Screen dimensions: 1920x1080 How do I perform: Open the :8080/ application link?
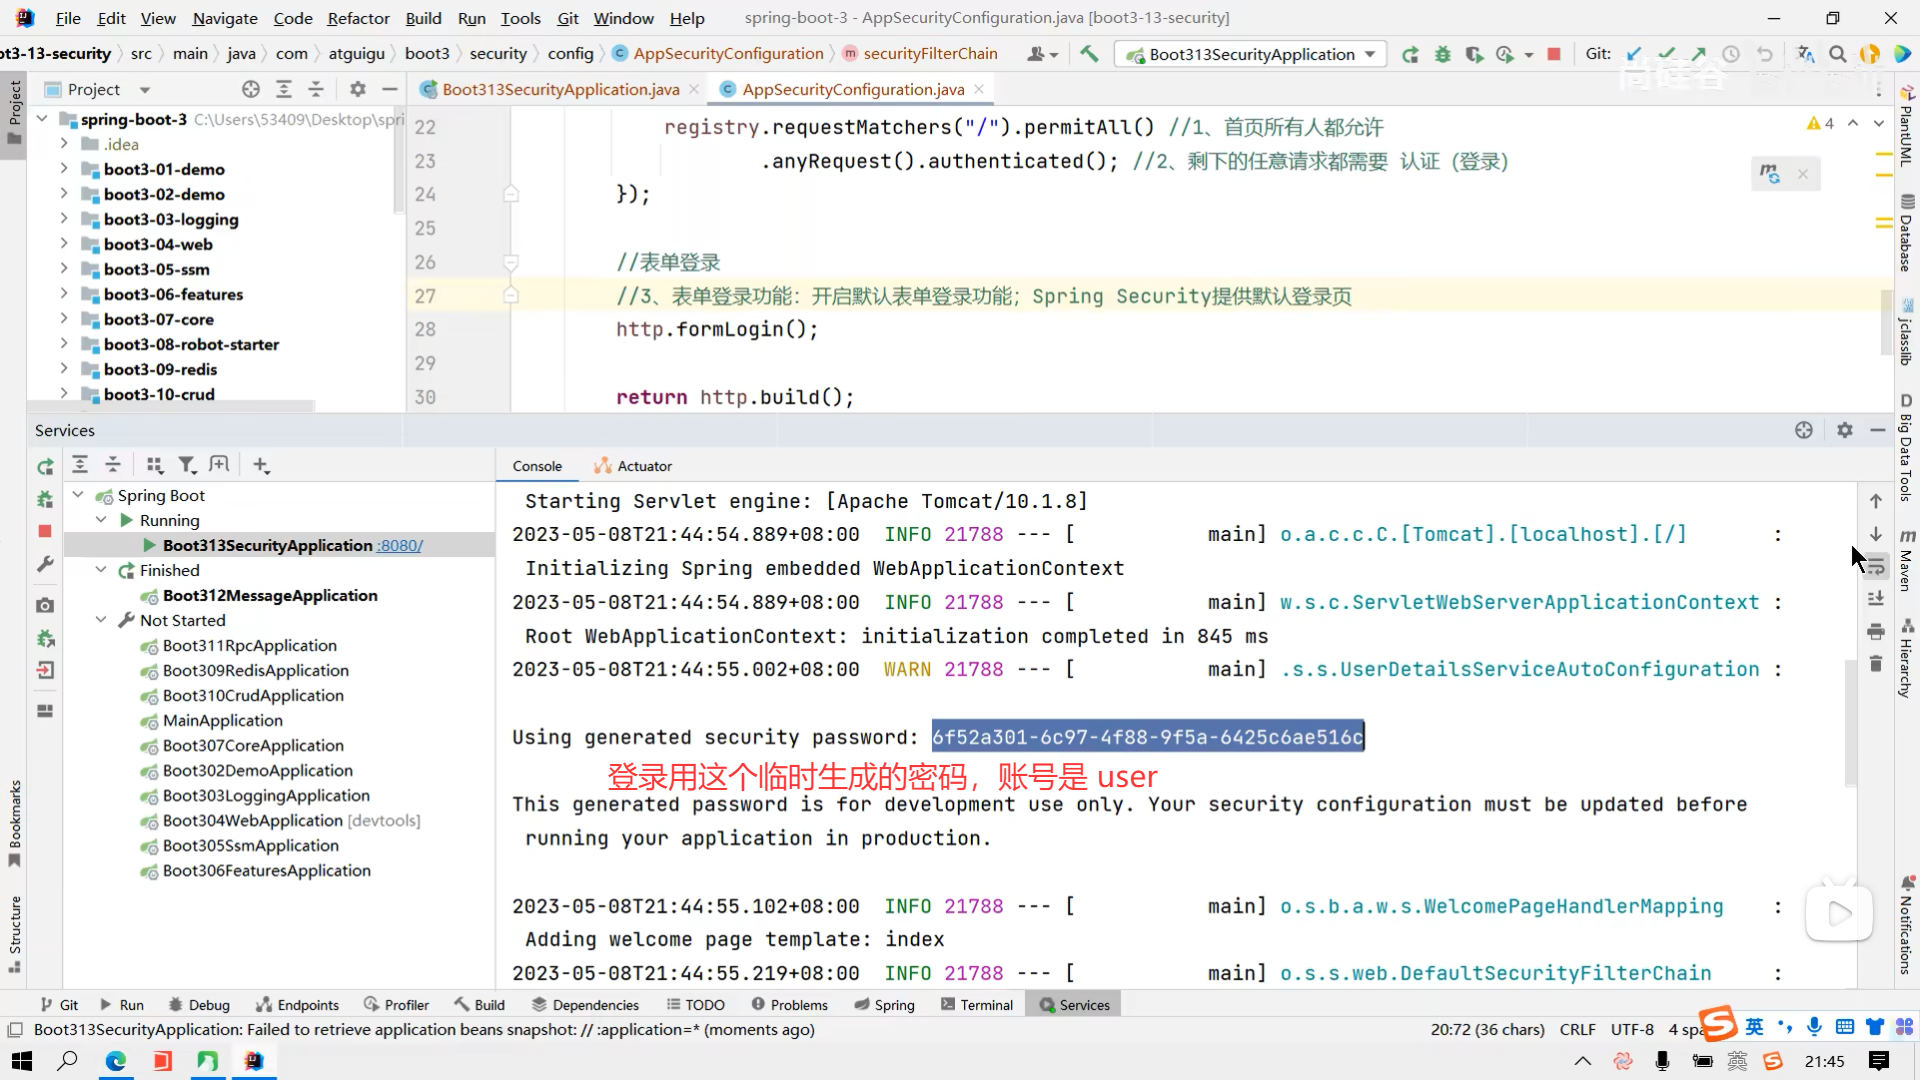click(400, 545)
